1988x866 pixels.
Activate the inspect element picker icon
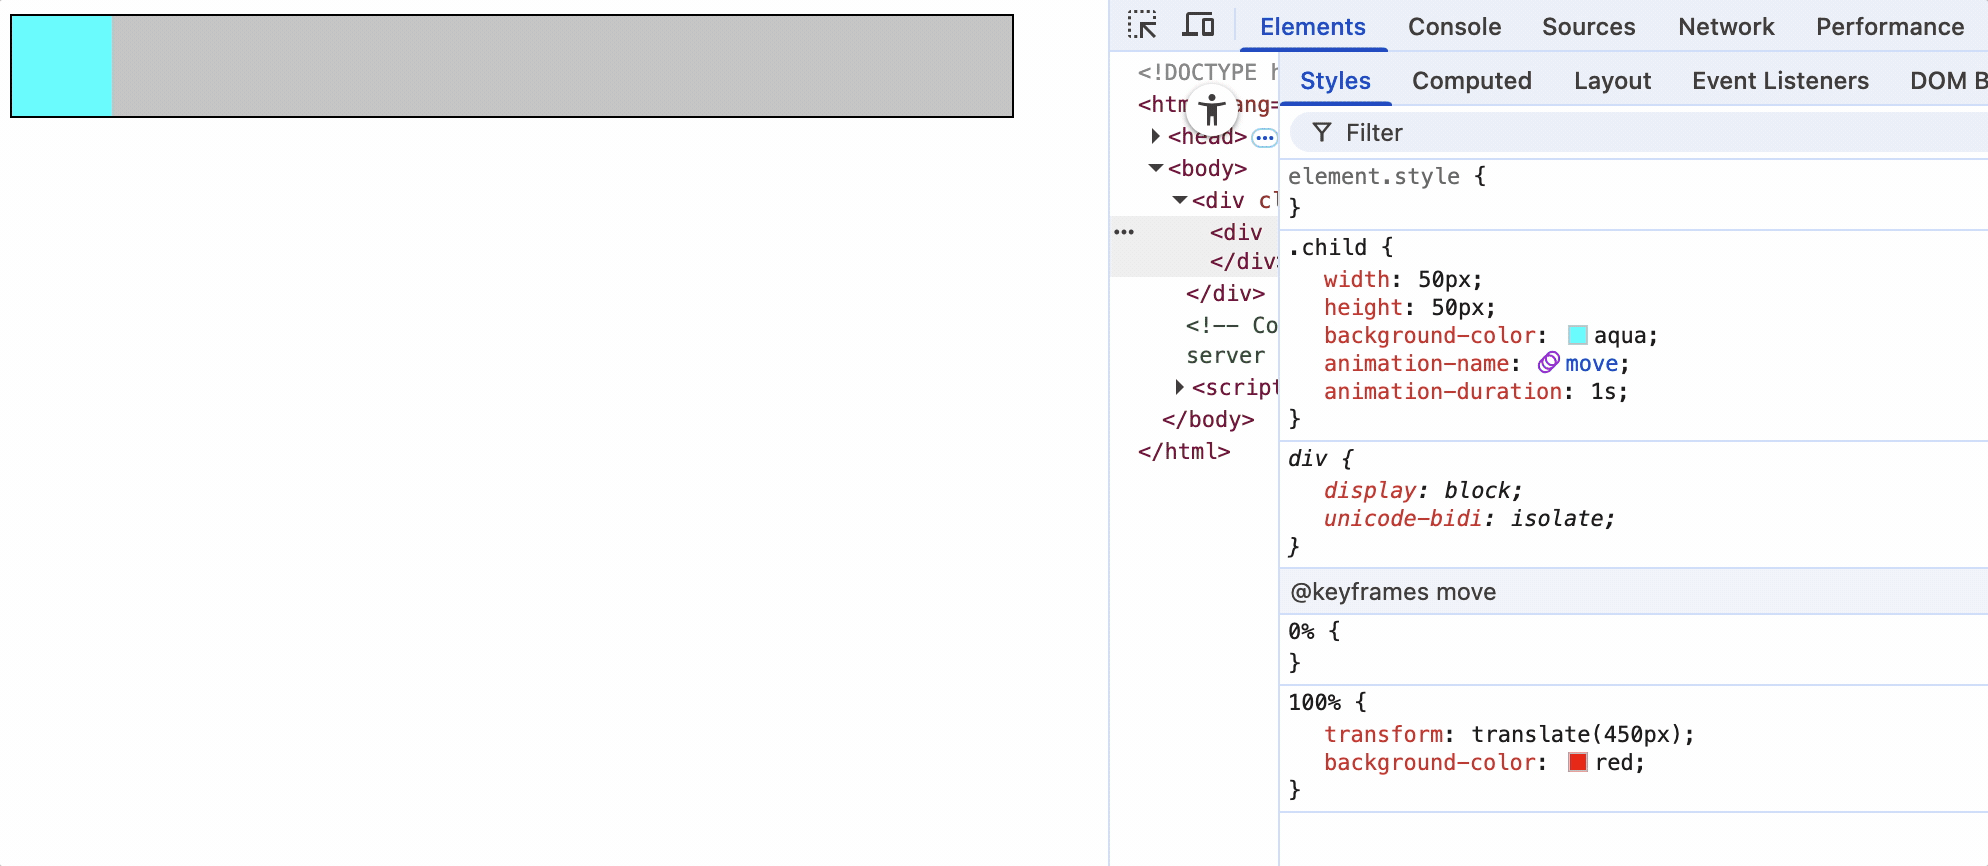pos(1142,25)
